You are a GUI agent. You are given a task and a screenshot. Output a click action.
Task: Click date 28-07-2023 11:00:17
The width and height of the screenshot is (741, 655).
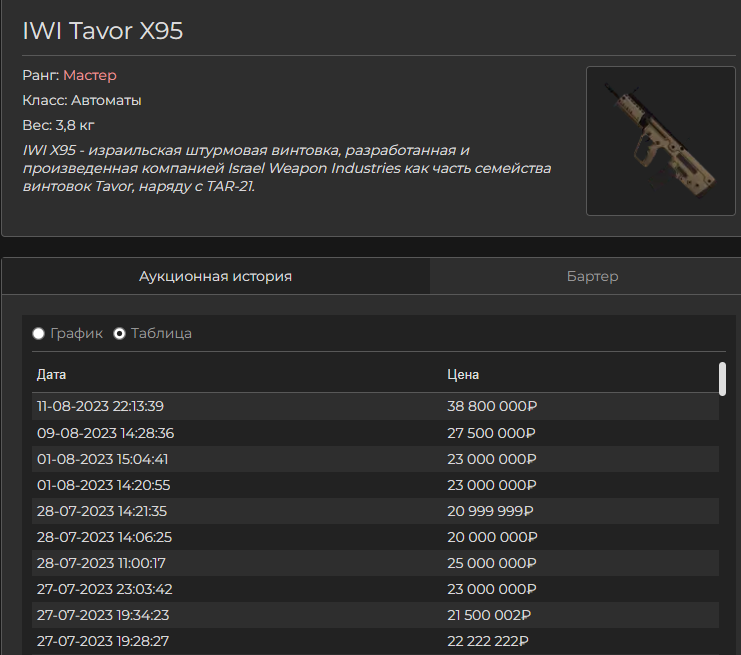(101, 563)
